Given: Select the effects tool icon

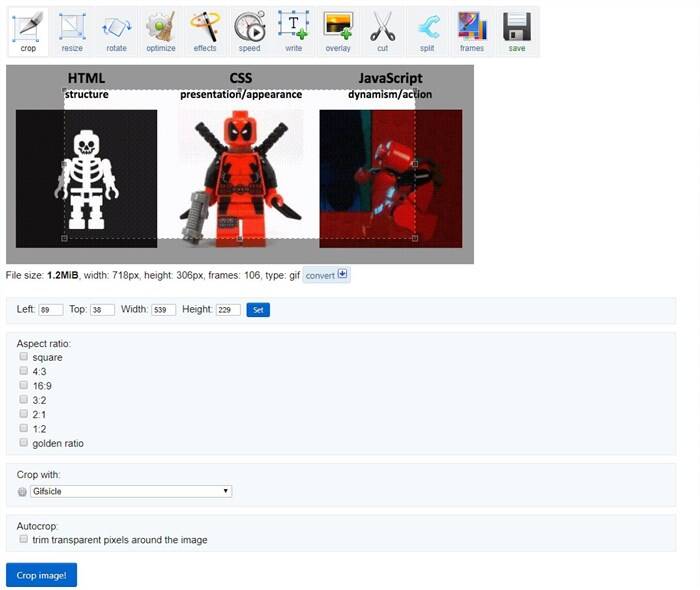Looking at the screenshot, I should pyautogui.click(x=205, y=30).
